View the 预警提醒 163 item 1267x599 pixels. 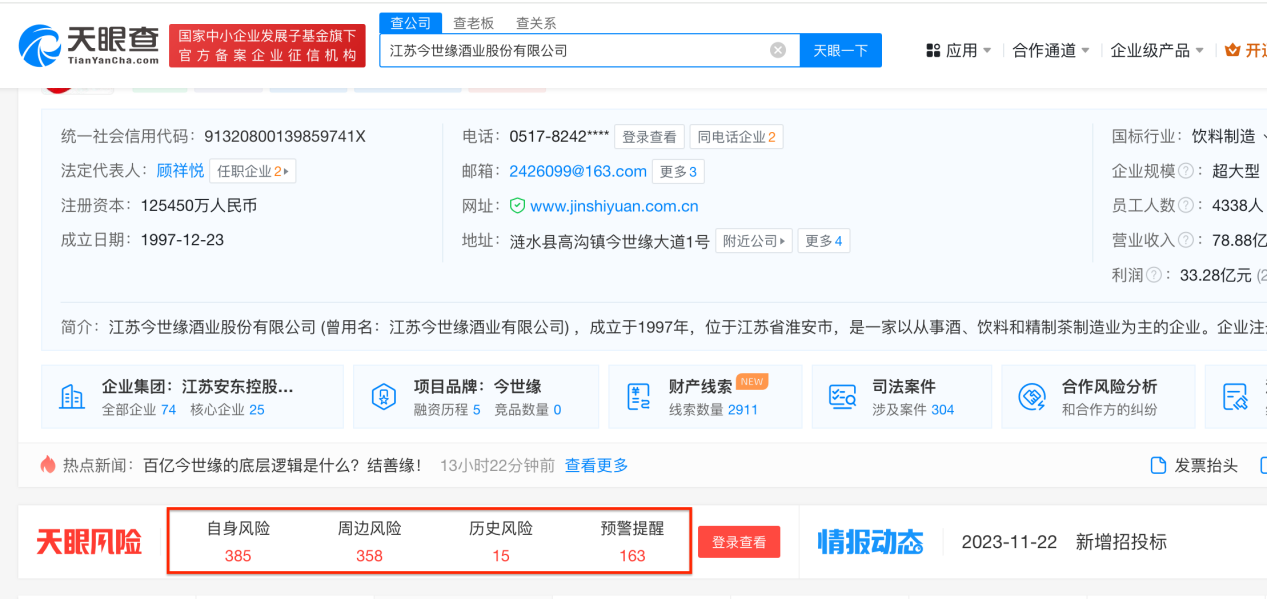pyautogui.click(x=632, y=541)
